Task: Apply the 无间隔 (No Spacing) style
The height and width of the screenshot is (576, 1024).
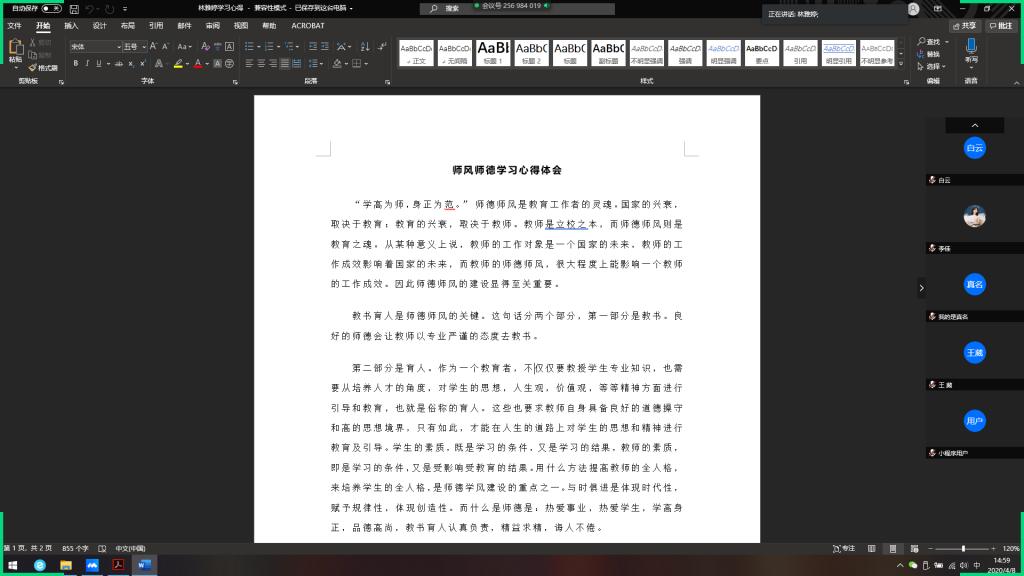Action: point(455,53)
